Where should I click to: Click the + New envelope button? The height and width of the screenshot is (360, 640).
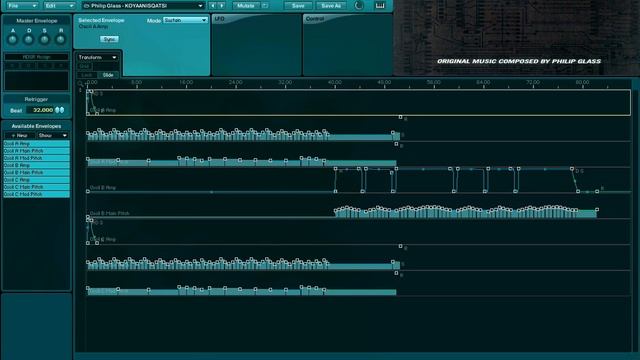19,136
